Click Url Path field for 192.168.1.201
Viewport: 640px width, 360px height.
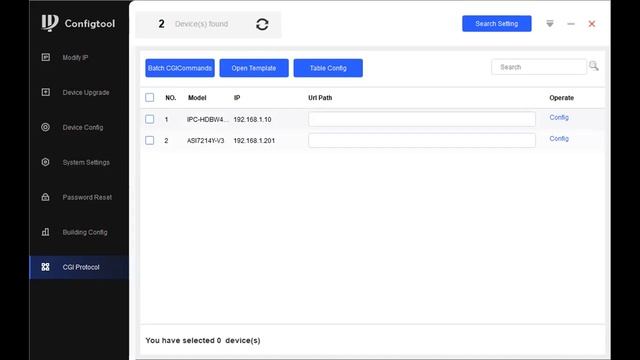[x=422, y=140]
